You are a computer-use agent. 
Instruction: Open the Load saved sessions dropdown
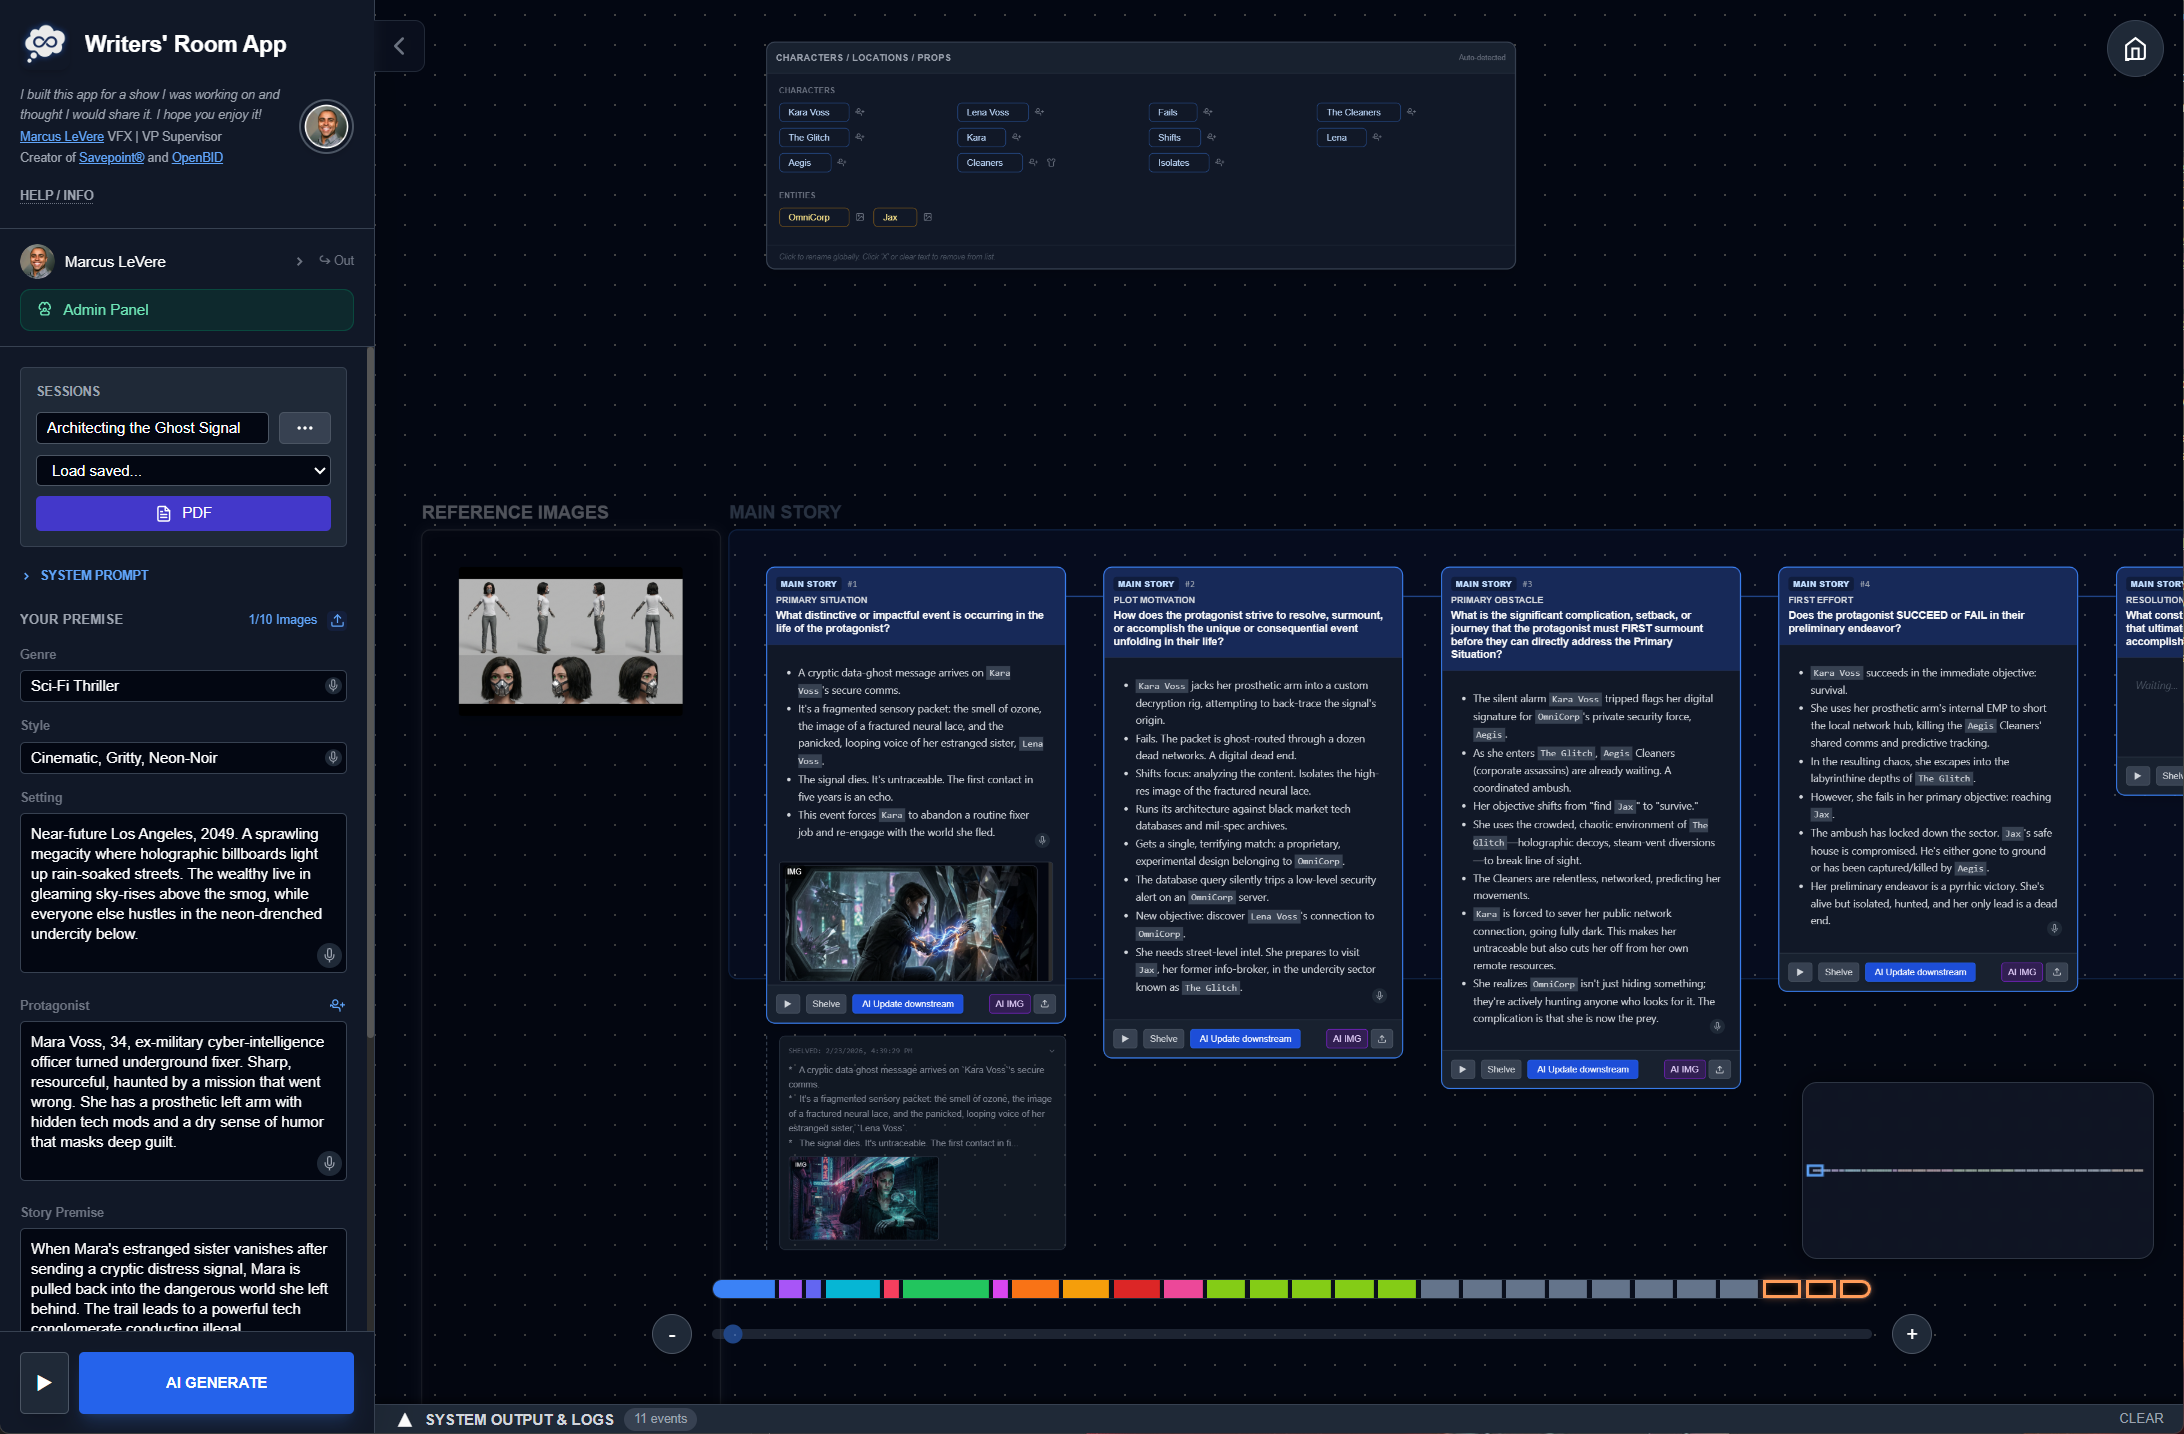[183, 470]
